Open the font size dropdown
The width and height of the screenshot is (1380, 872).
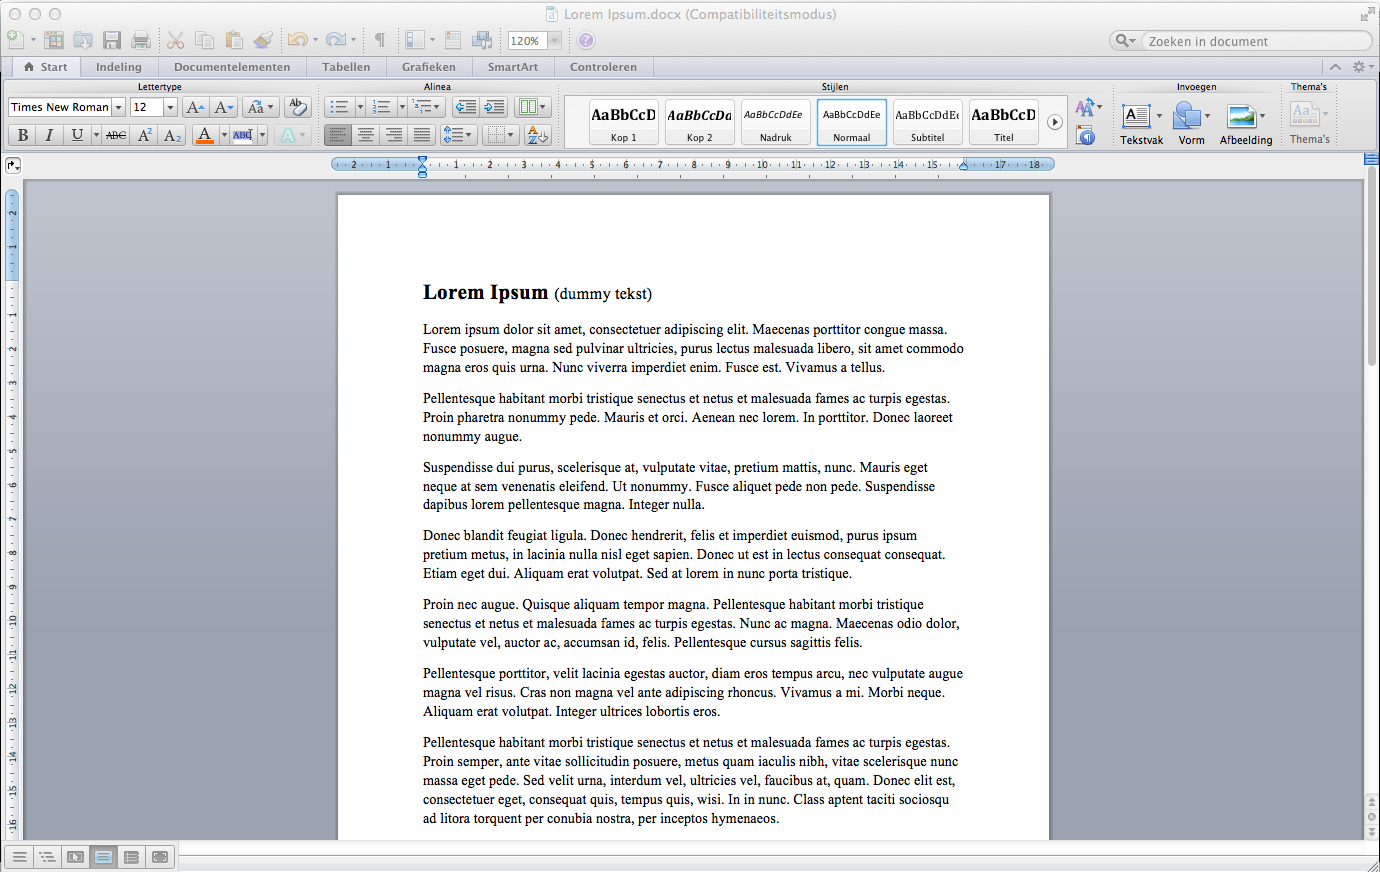(x=170, y=107)
